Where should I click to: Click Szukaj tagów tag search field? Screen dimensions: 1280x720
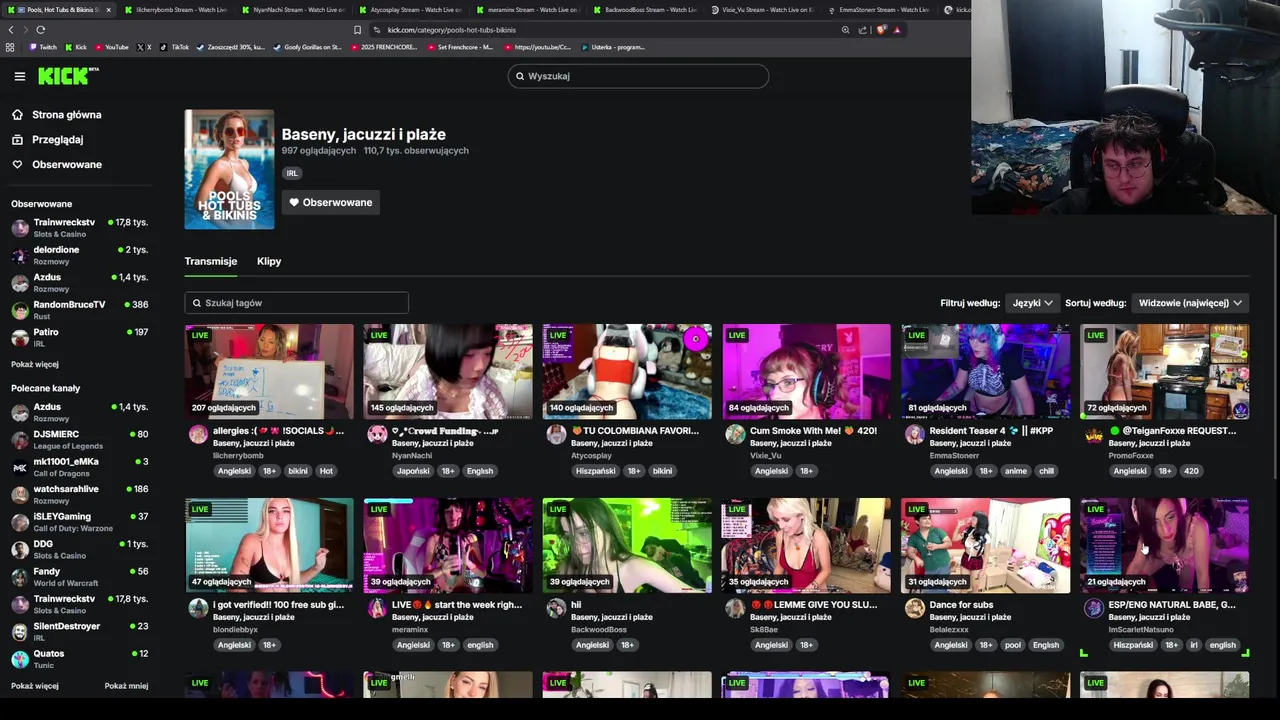click(x=296, y=303)
